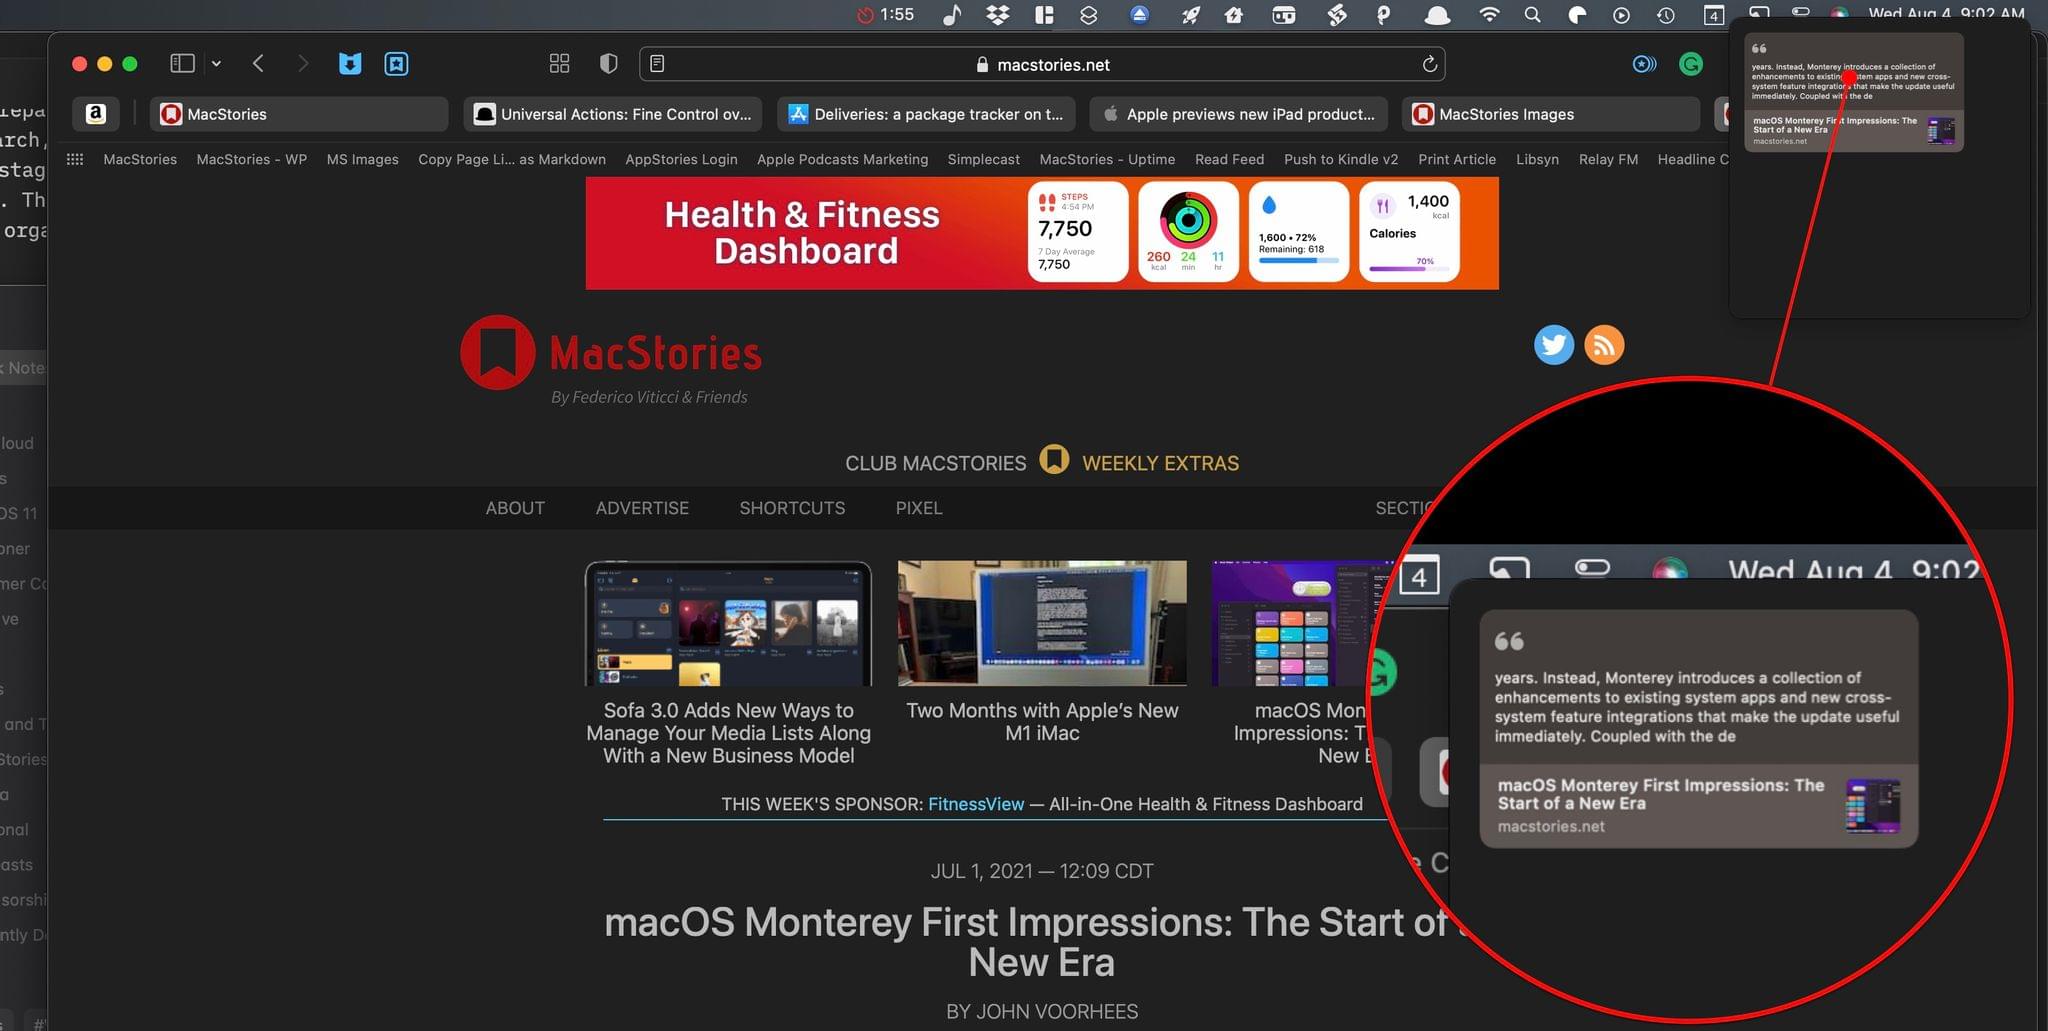The height and width of the screenshot is (1031, 2048).
Task: Open Club MacStories link
Action: (935, 463)
